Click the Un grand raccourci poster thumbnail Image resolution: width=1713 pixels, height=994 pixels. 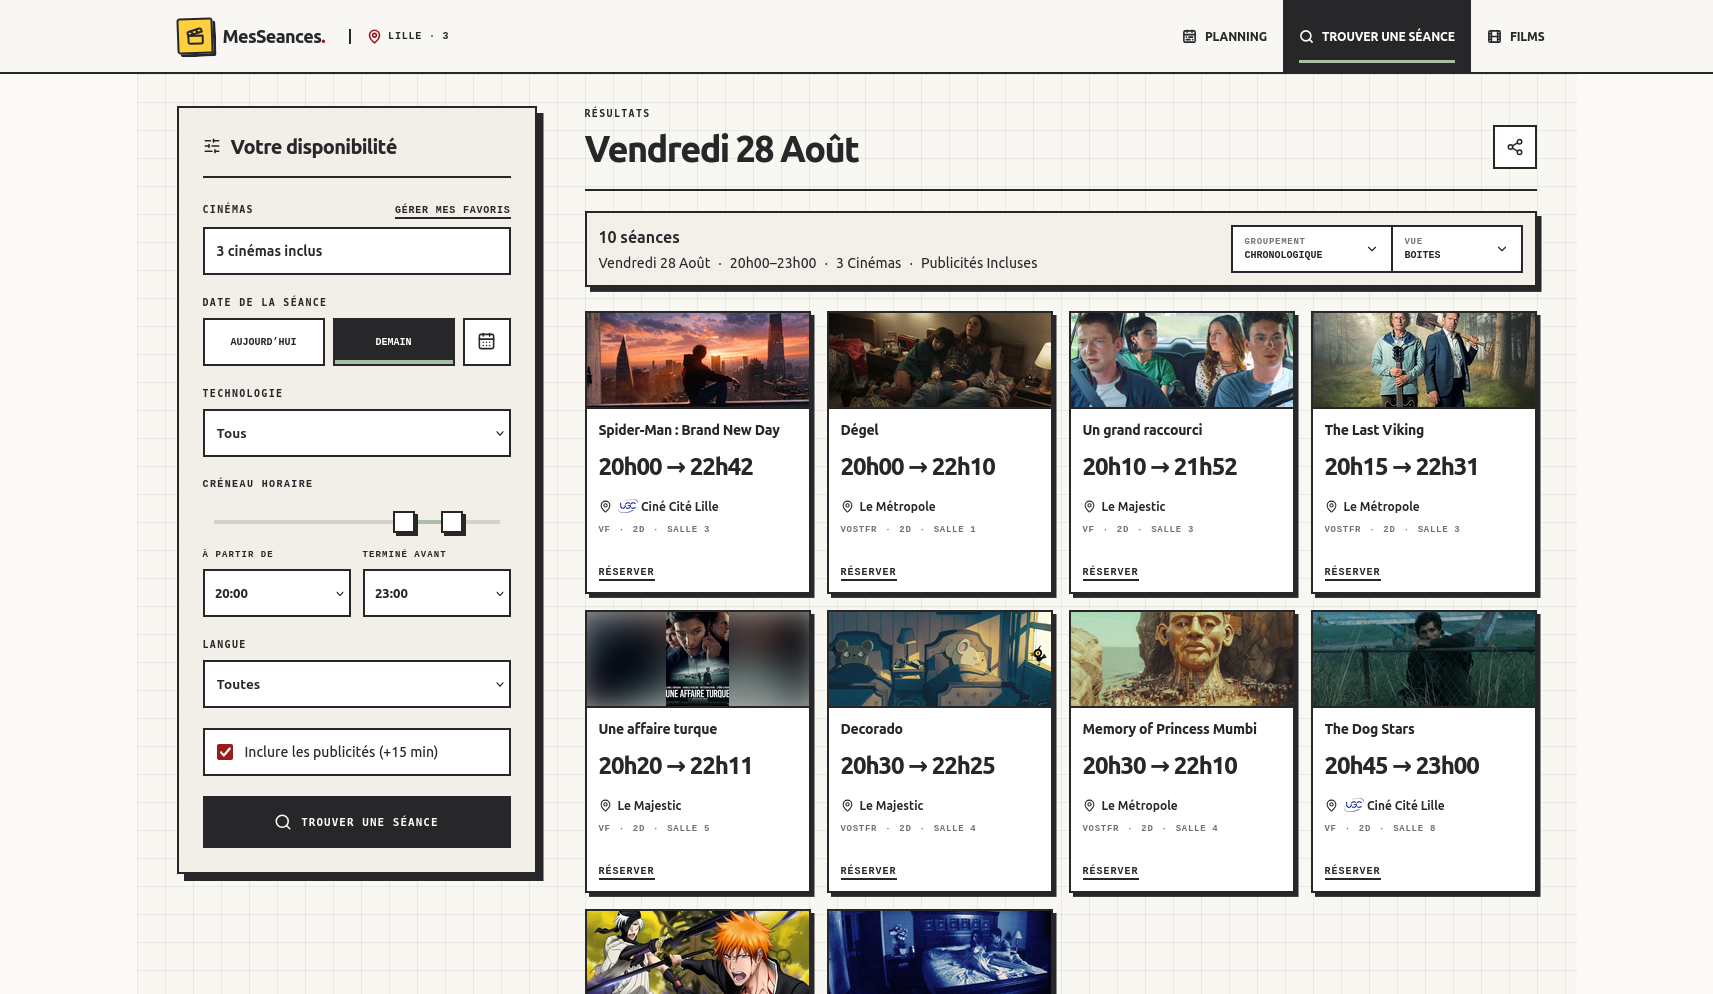1182,360
